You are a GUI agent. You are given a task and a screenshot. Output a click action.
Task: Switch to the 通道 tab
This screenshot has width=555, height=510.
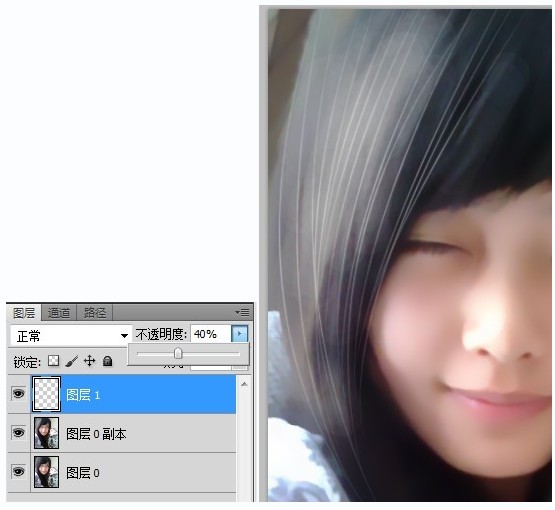click(59, 313)
